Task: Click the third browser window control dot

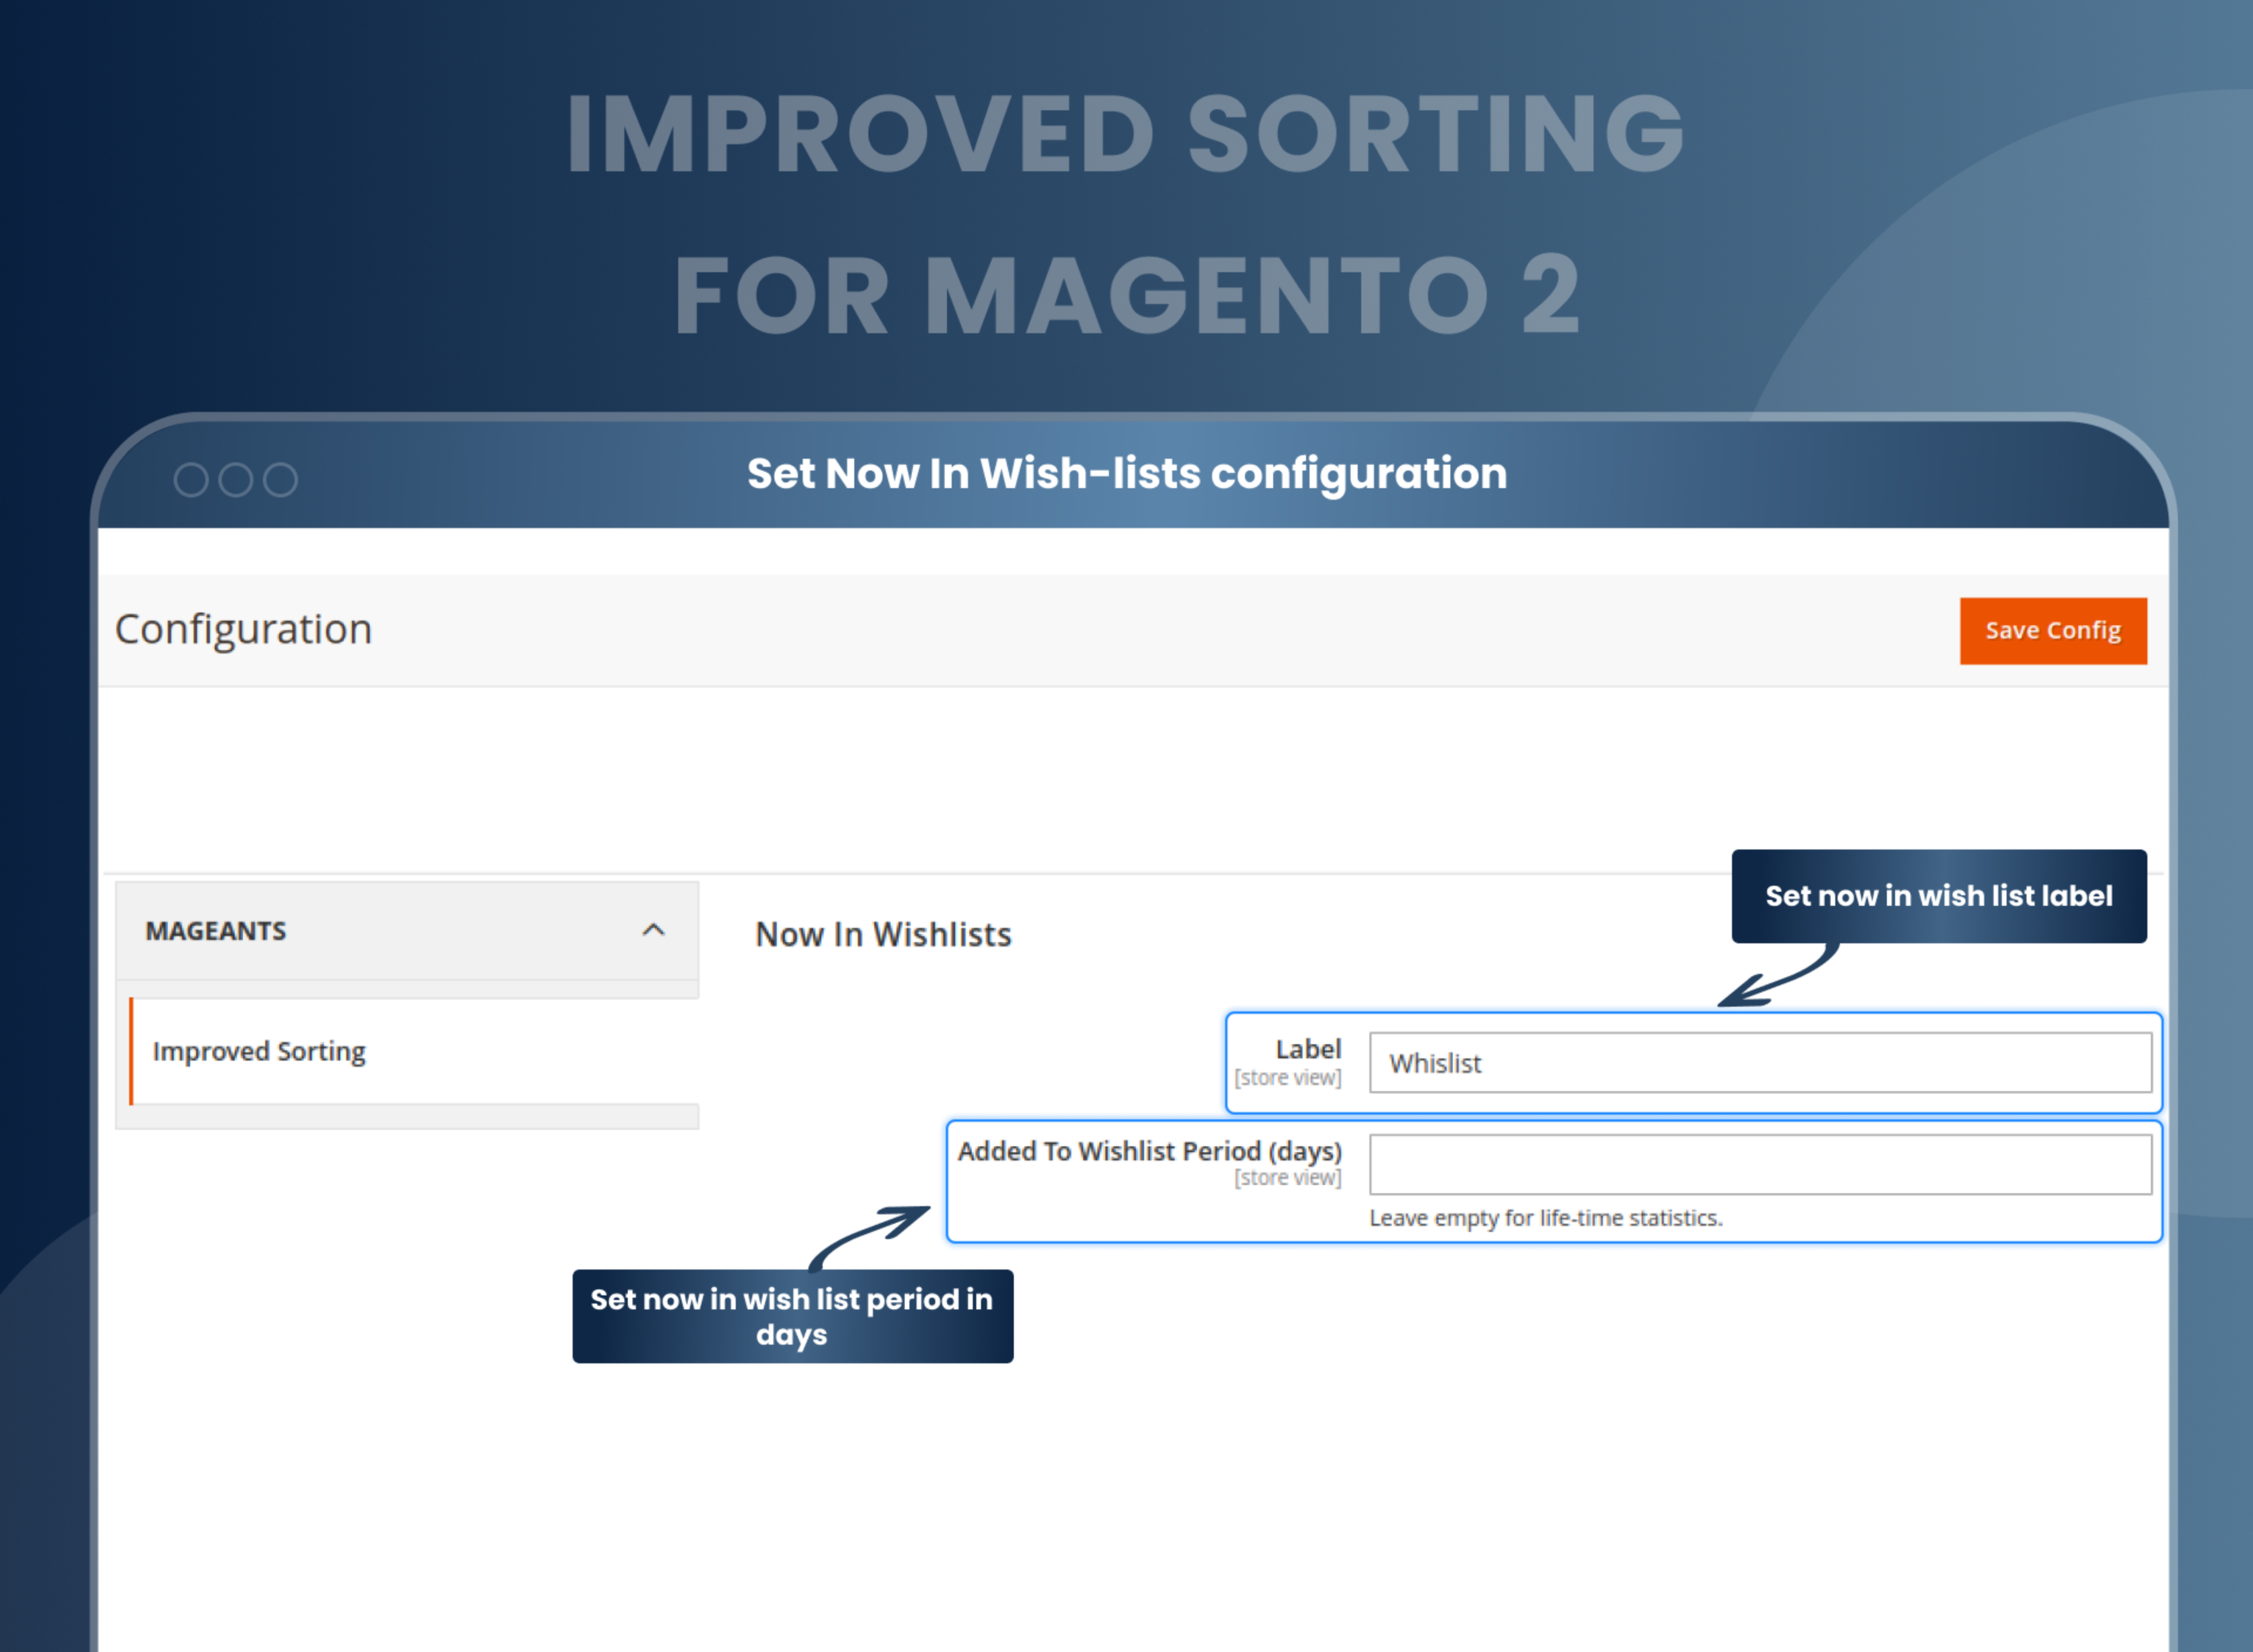Action: (x=280, y=480)
